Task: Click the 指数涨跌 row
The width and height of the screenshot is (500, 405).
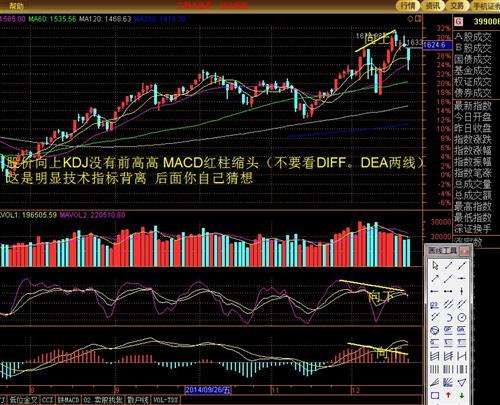Action: point(473,139)
